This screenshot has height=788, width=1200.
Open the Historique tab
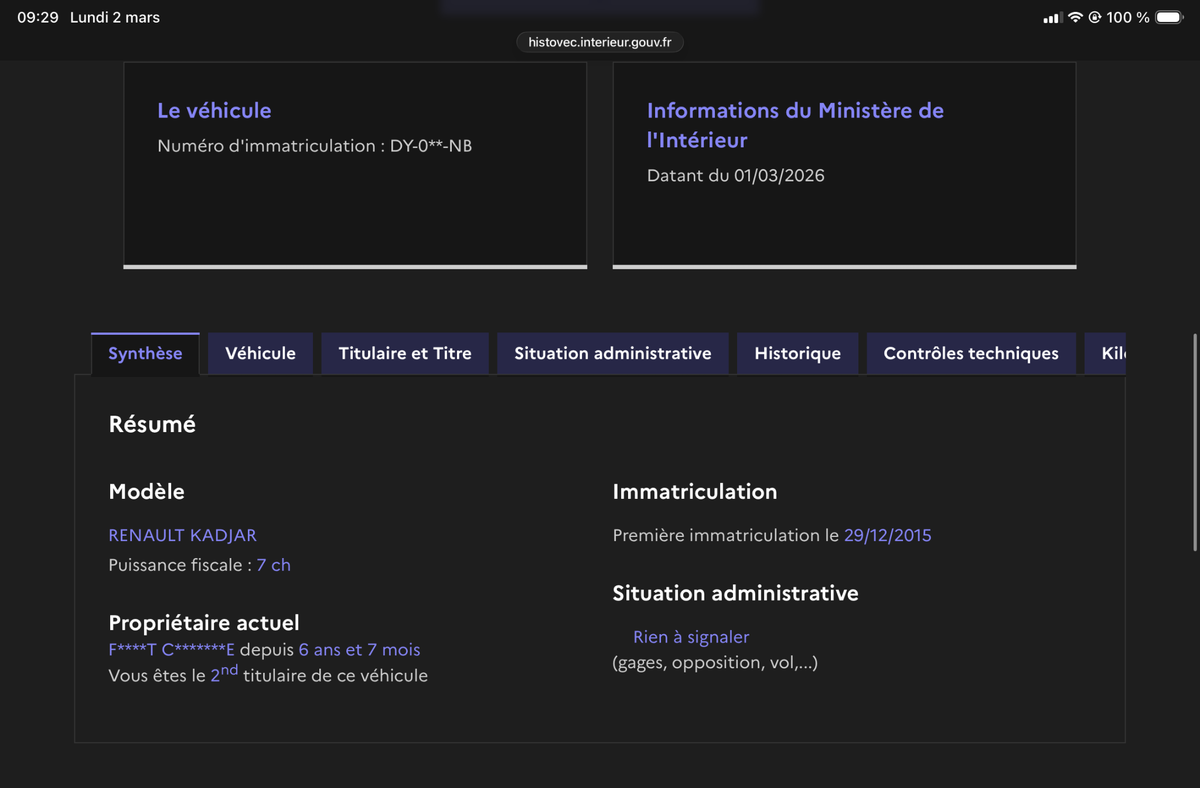[797, 354]
